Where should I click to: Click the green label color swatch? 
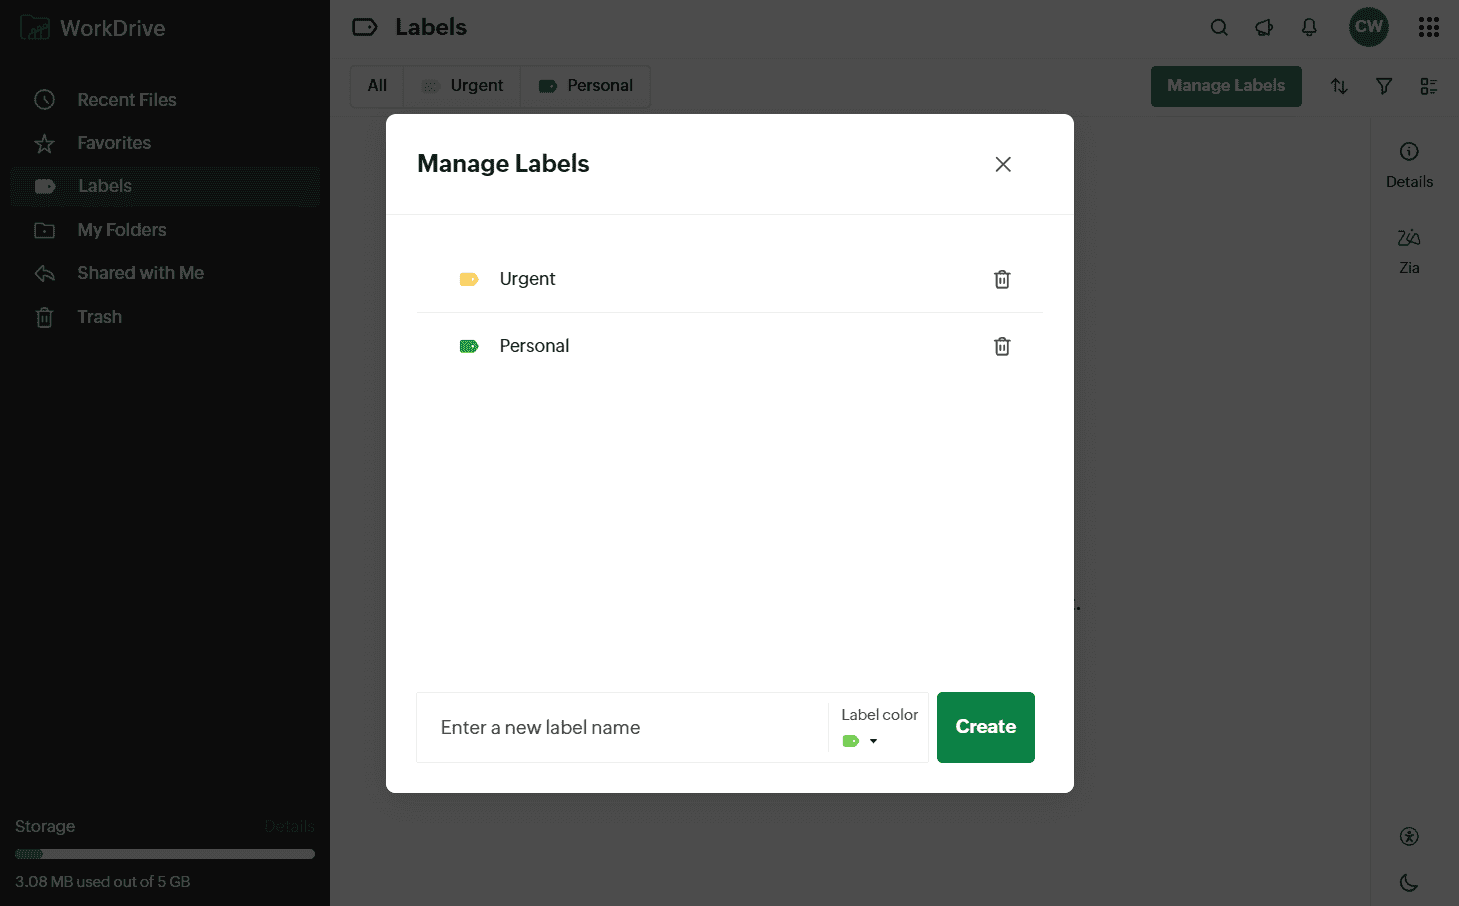coord(851,741)
